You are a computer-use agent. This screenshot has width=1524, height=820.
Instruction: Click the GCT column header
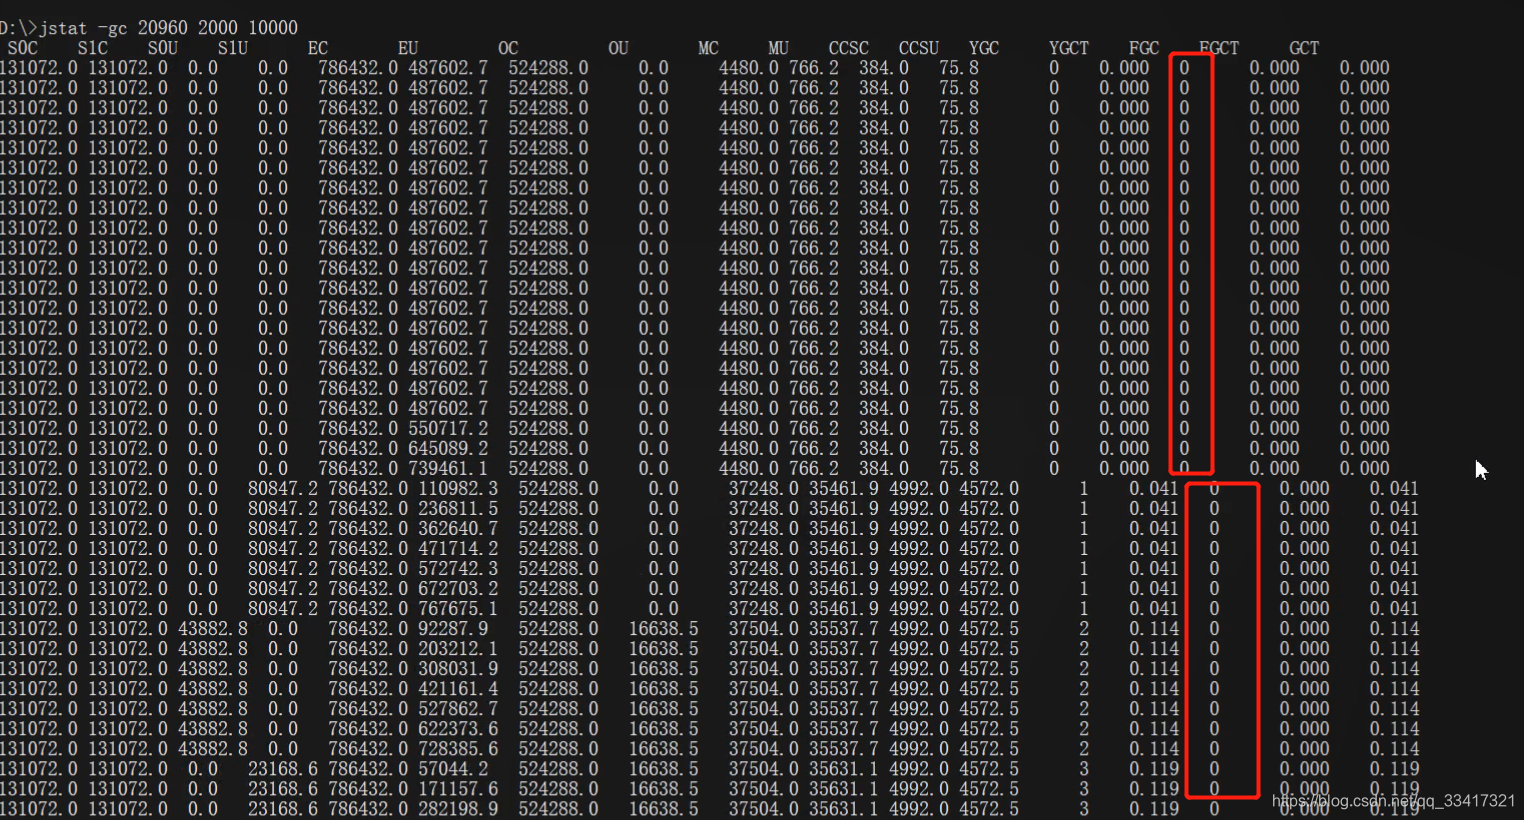pyautogui.click(x=1303, y=48)
